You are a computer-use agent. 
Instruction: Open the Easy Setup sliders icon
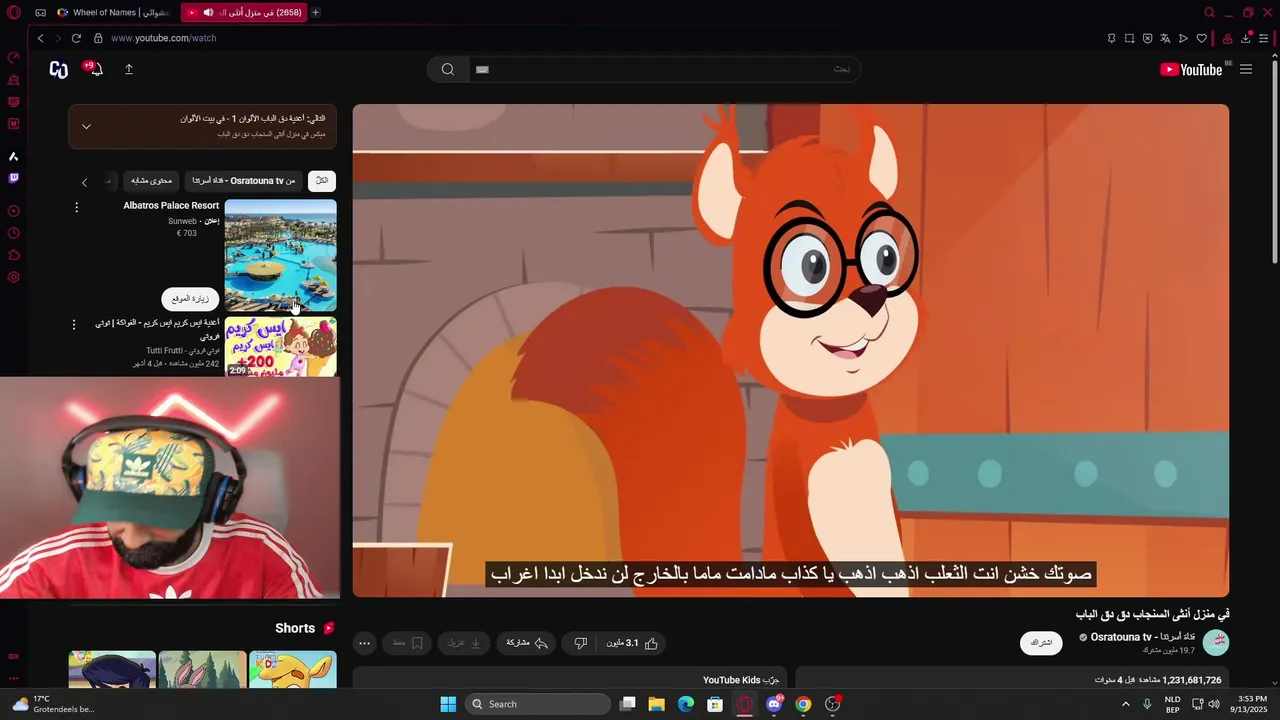[1264, 38]
